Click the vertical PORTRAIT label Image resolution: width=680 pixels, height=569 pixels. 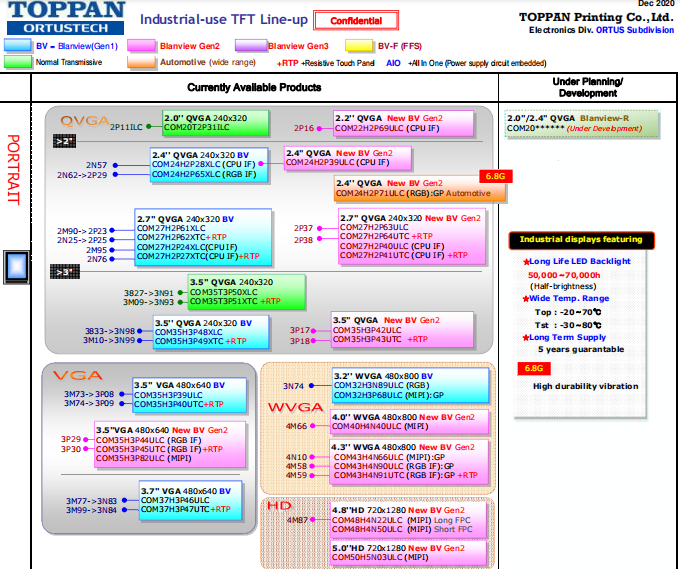[x=13, y=170]
